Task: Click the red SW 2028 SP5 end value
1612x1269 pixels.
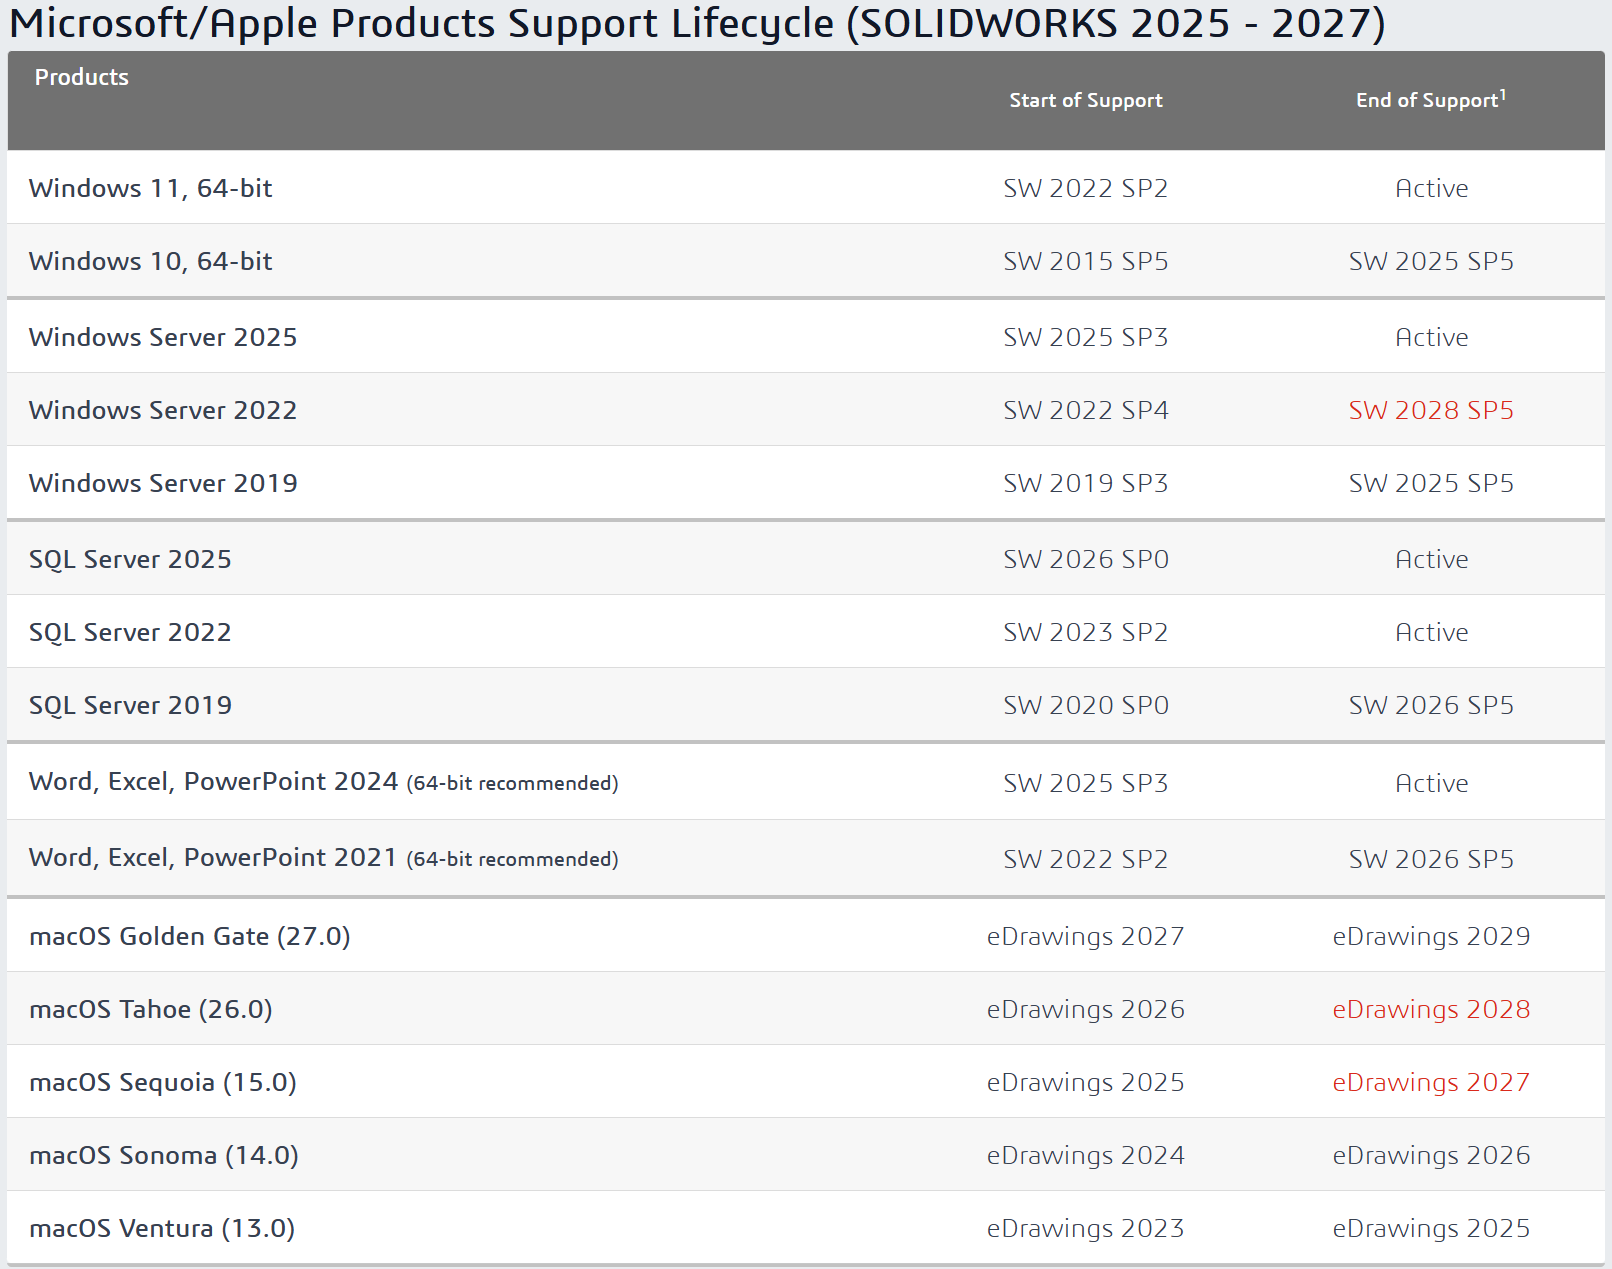Action: coord(1431,410)
